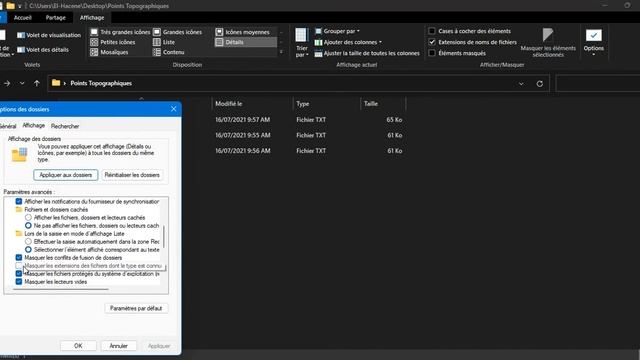Select file row dated 16/07/2021 9:57 AM
640x360 pixels.
(309, 120)
